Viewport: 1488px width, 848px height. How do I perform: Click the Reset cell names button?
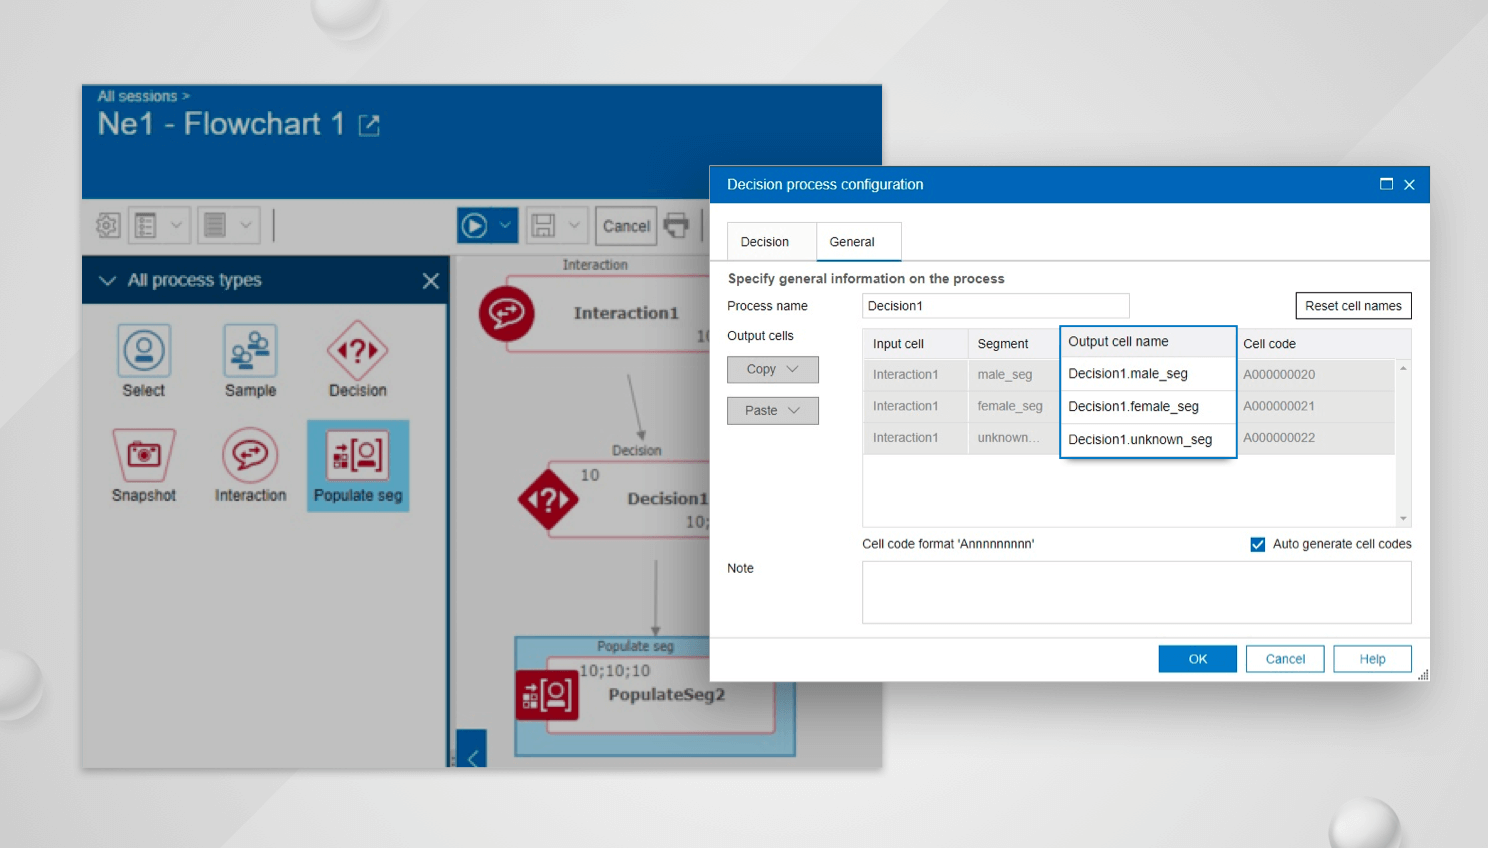(x=1352, y=306)
